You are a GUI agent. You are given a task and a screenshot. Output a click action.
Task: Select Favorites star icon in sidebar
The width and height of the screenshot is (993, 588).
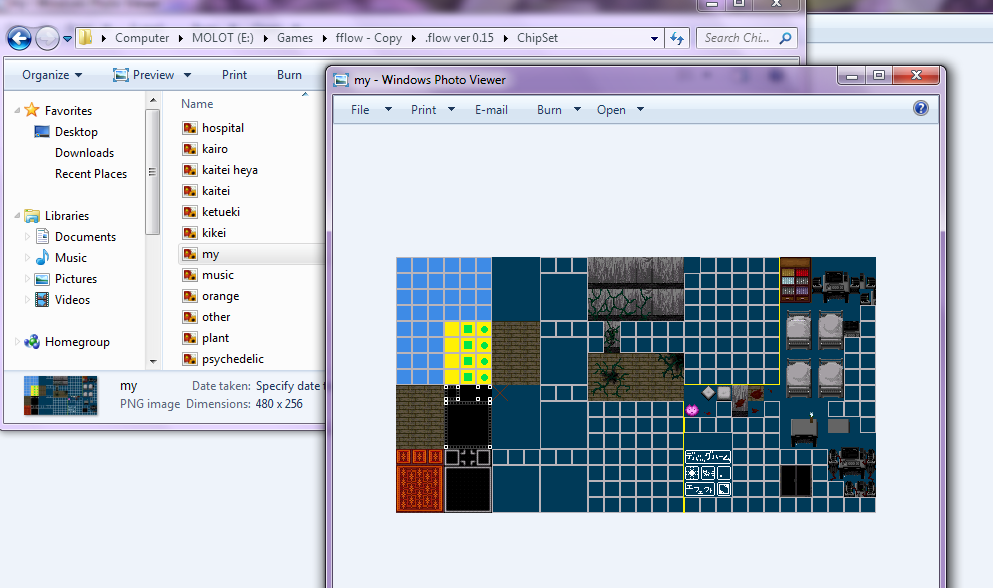[32, 110]
